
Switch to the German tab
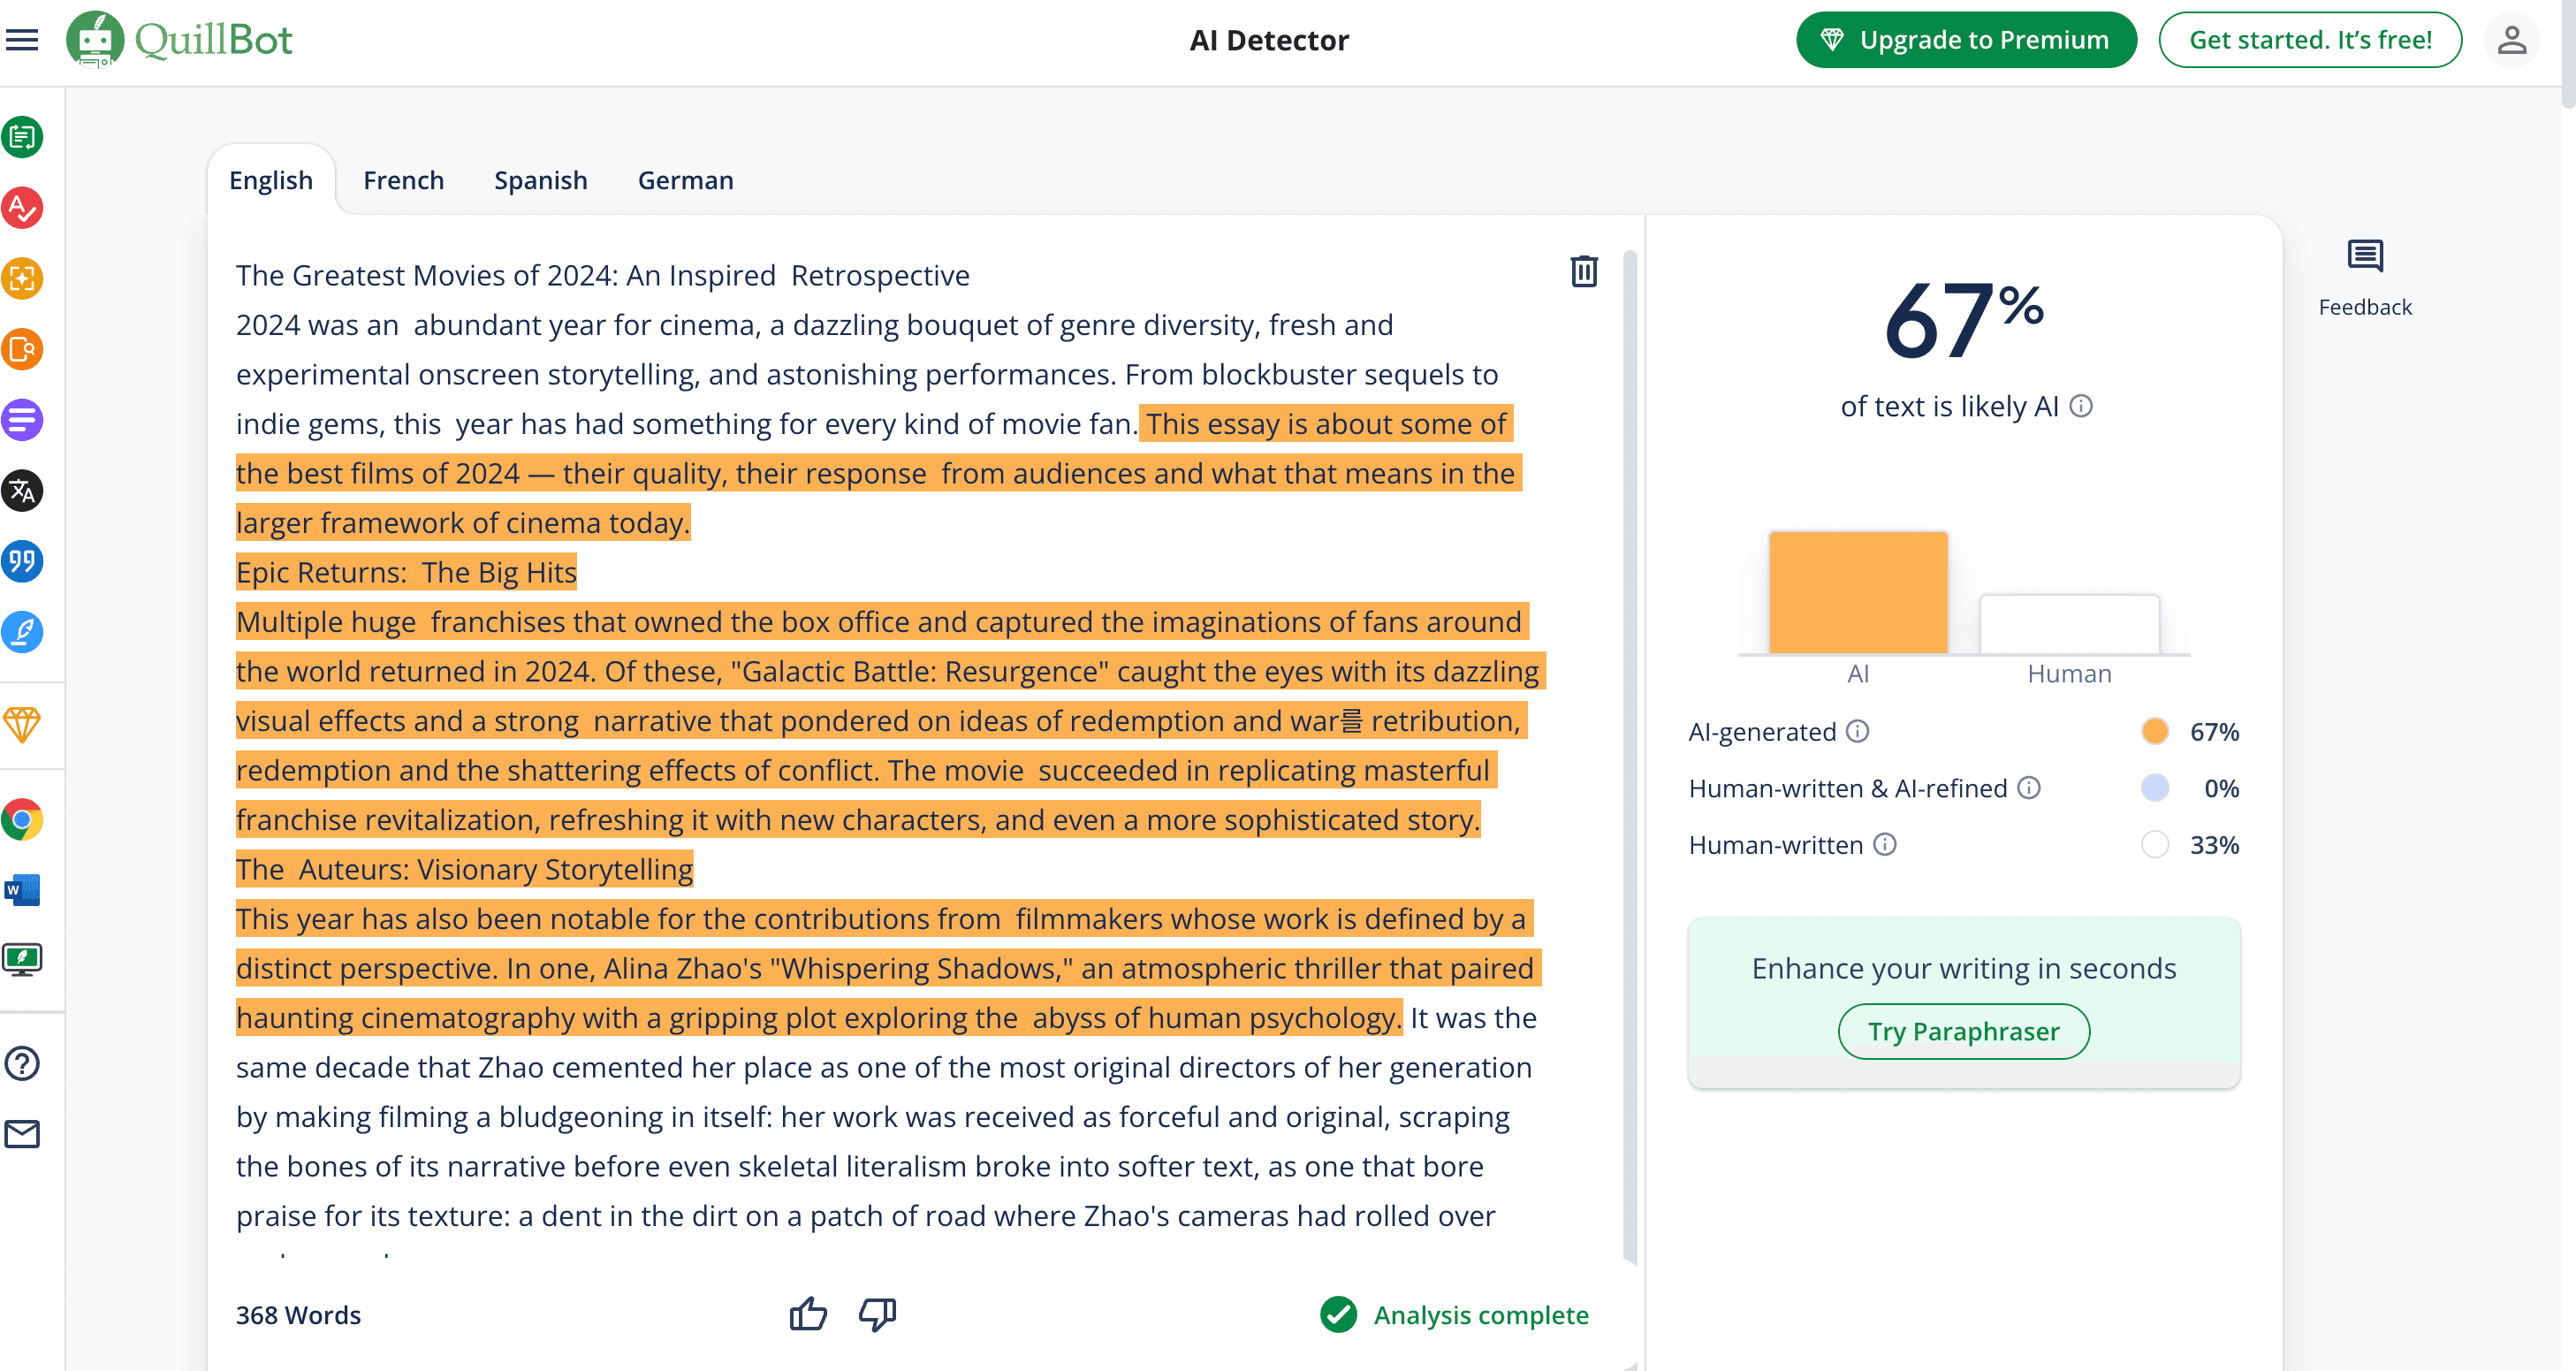point(685,180)
